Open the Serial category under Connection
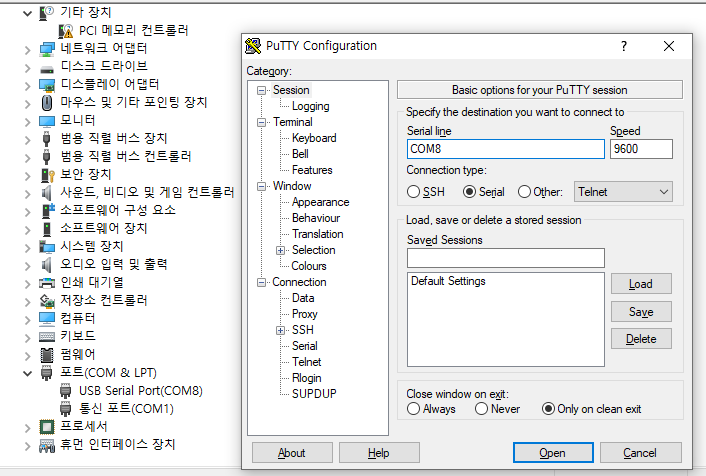This screenshot has height=476, width=706. coord(304,346)
